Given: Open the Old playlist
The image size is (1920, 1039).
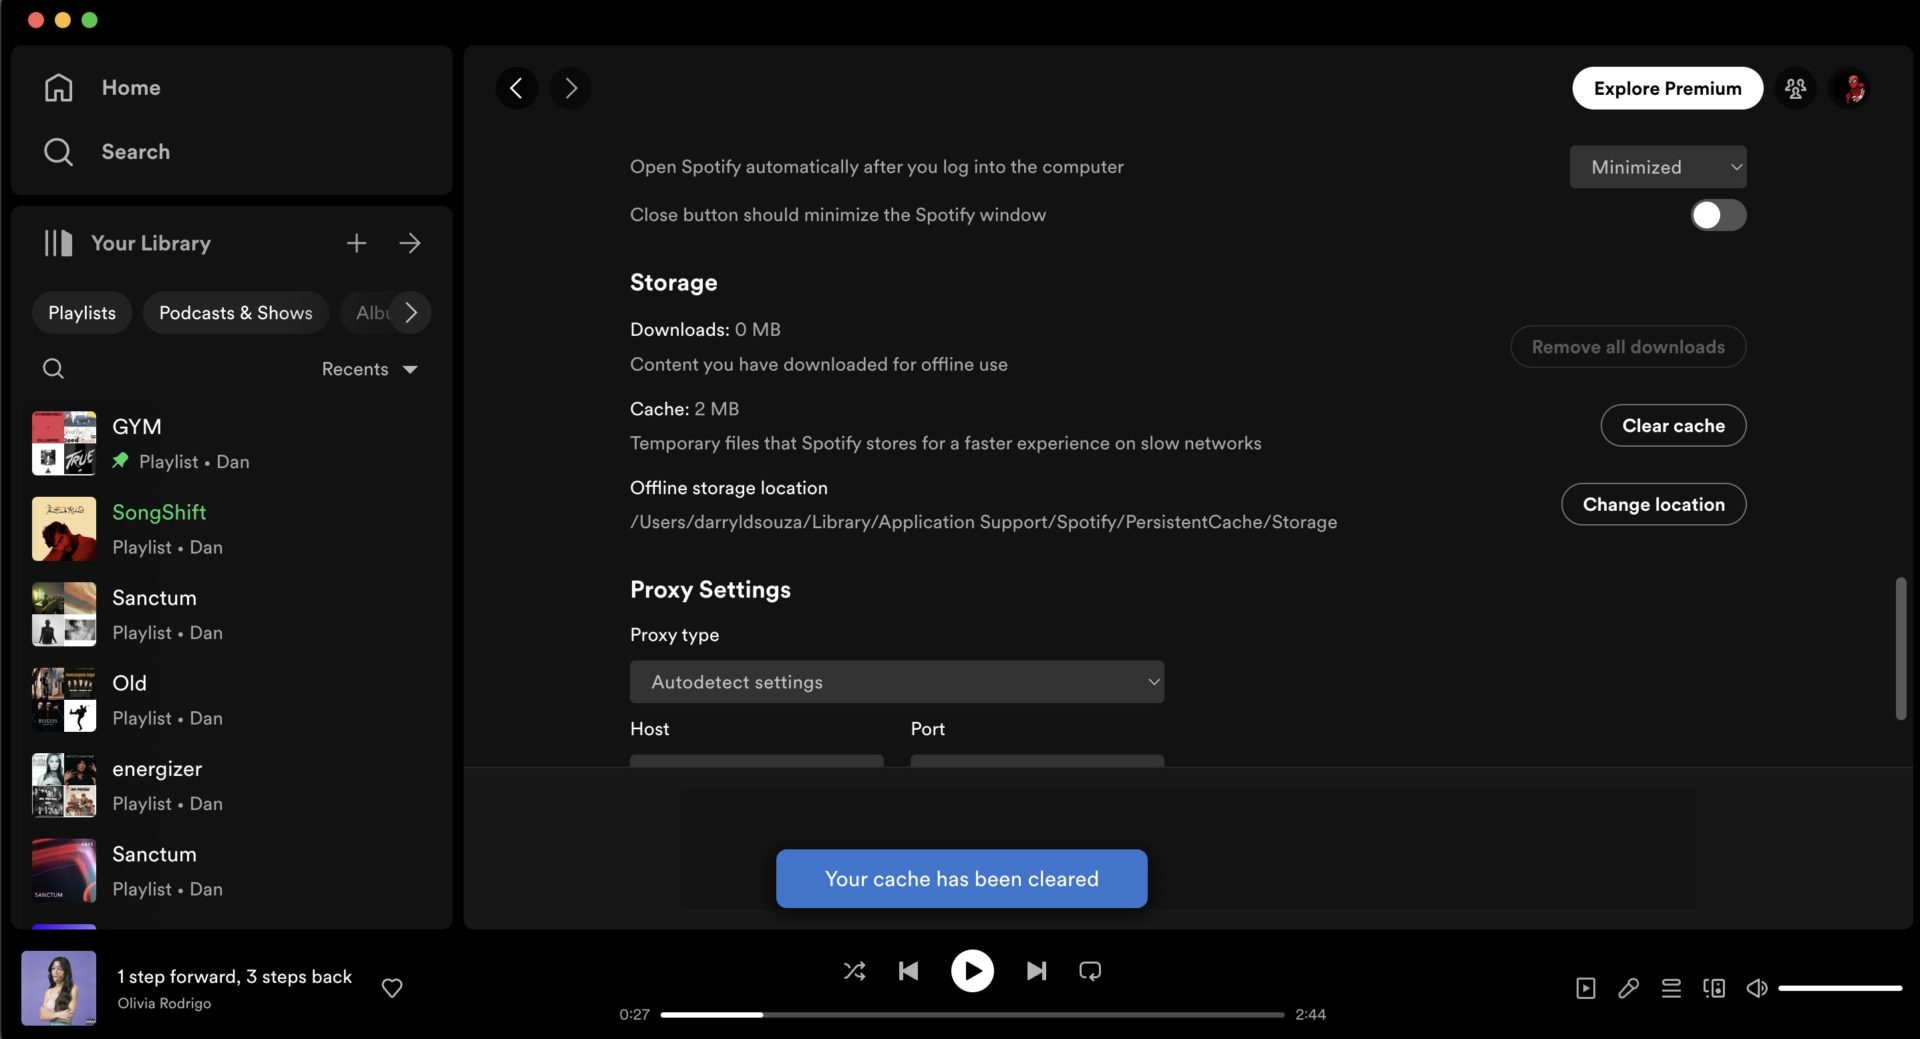Looking at the screenshot, I should point(232,700).
